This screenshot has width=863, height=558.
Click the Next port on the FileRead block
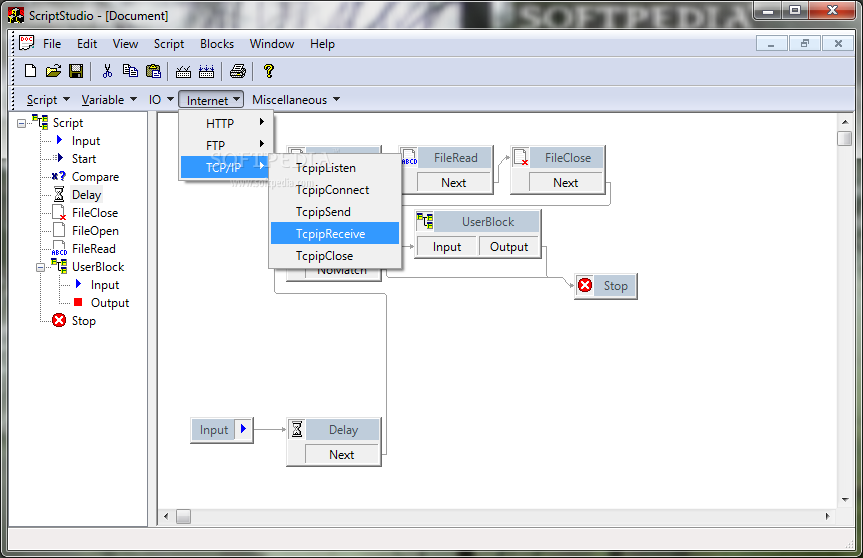[x=454, y=183]
